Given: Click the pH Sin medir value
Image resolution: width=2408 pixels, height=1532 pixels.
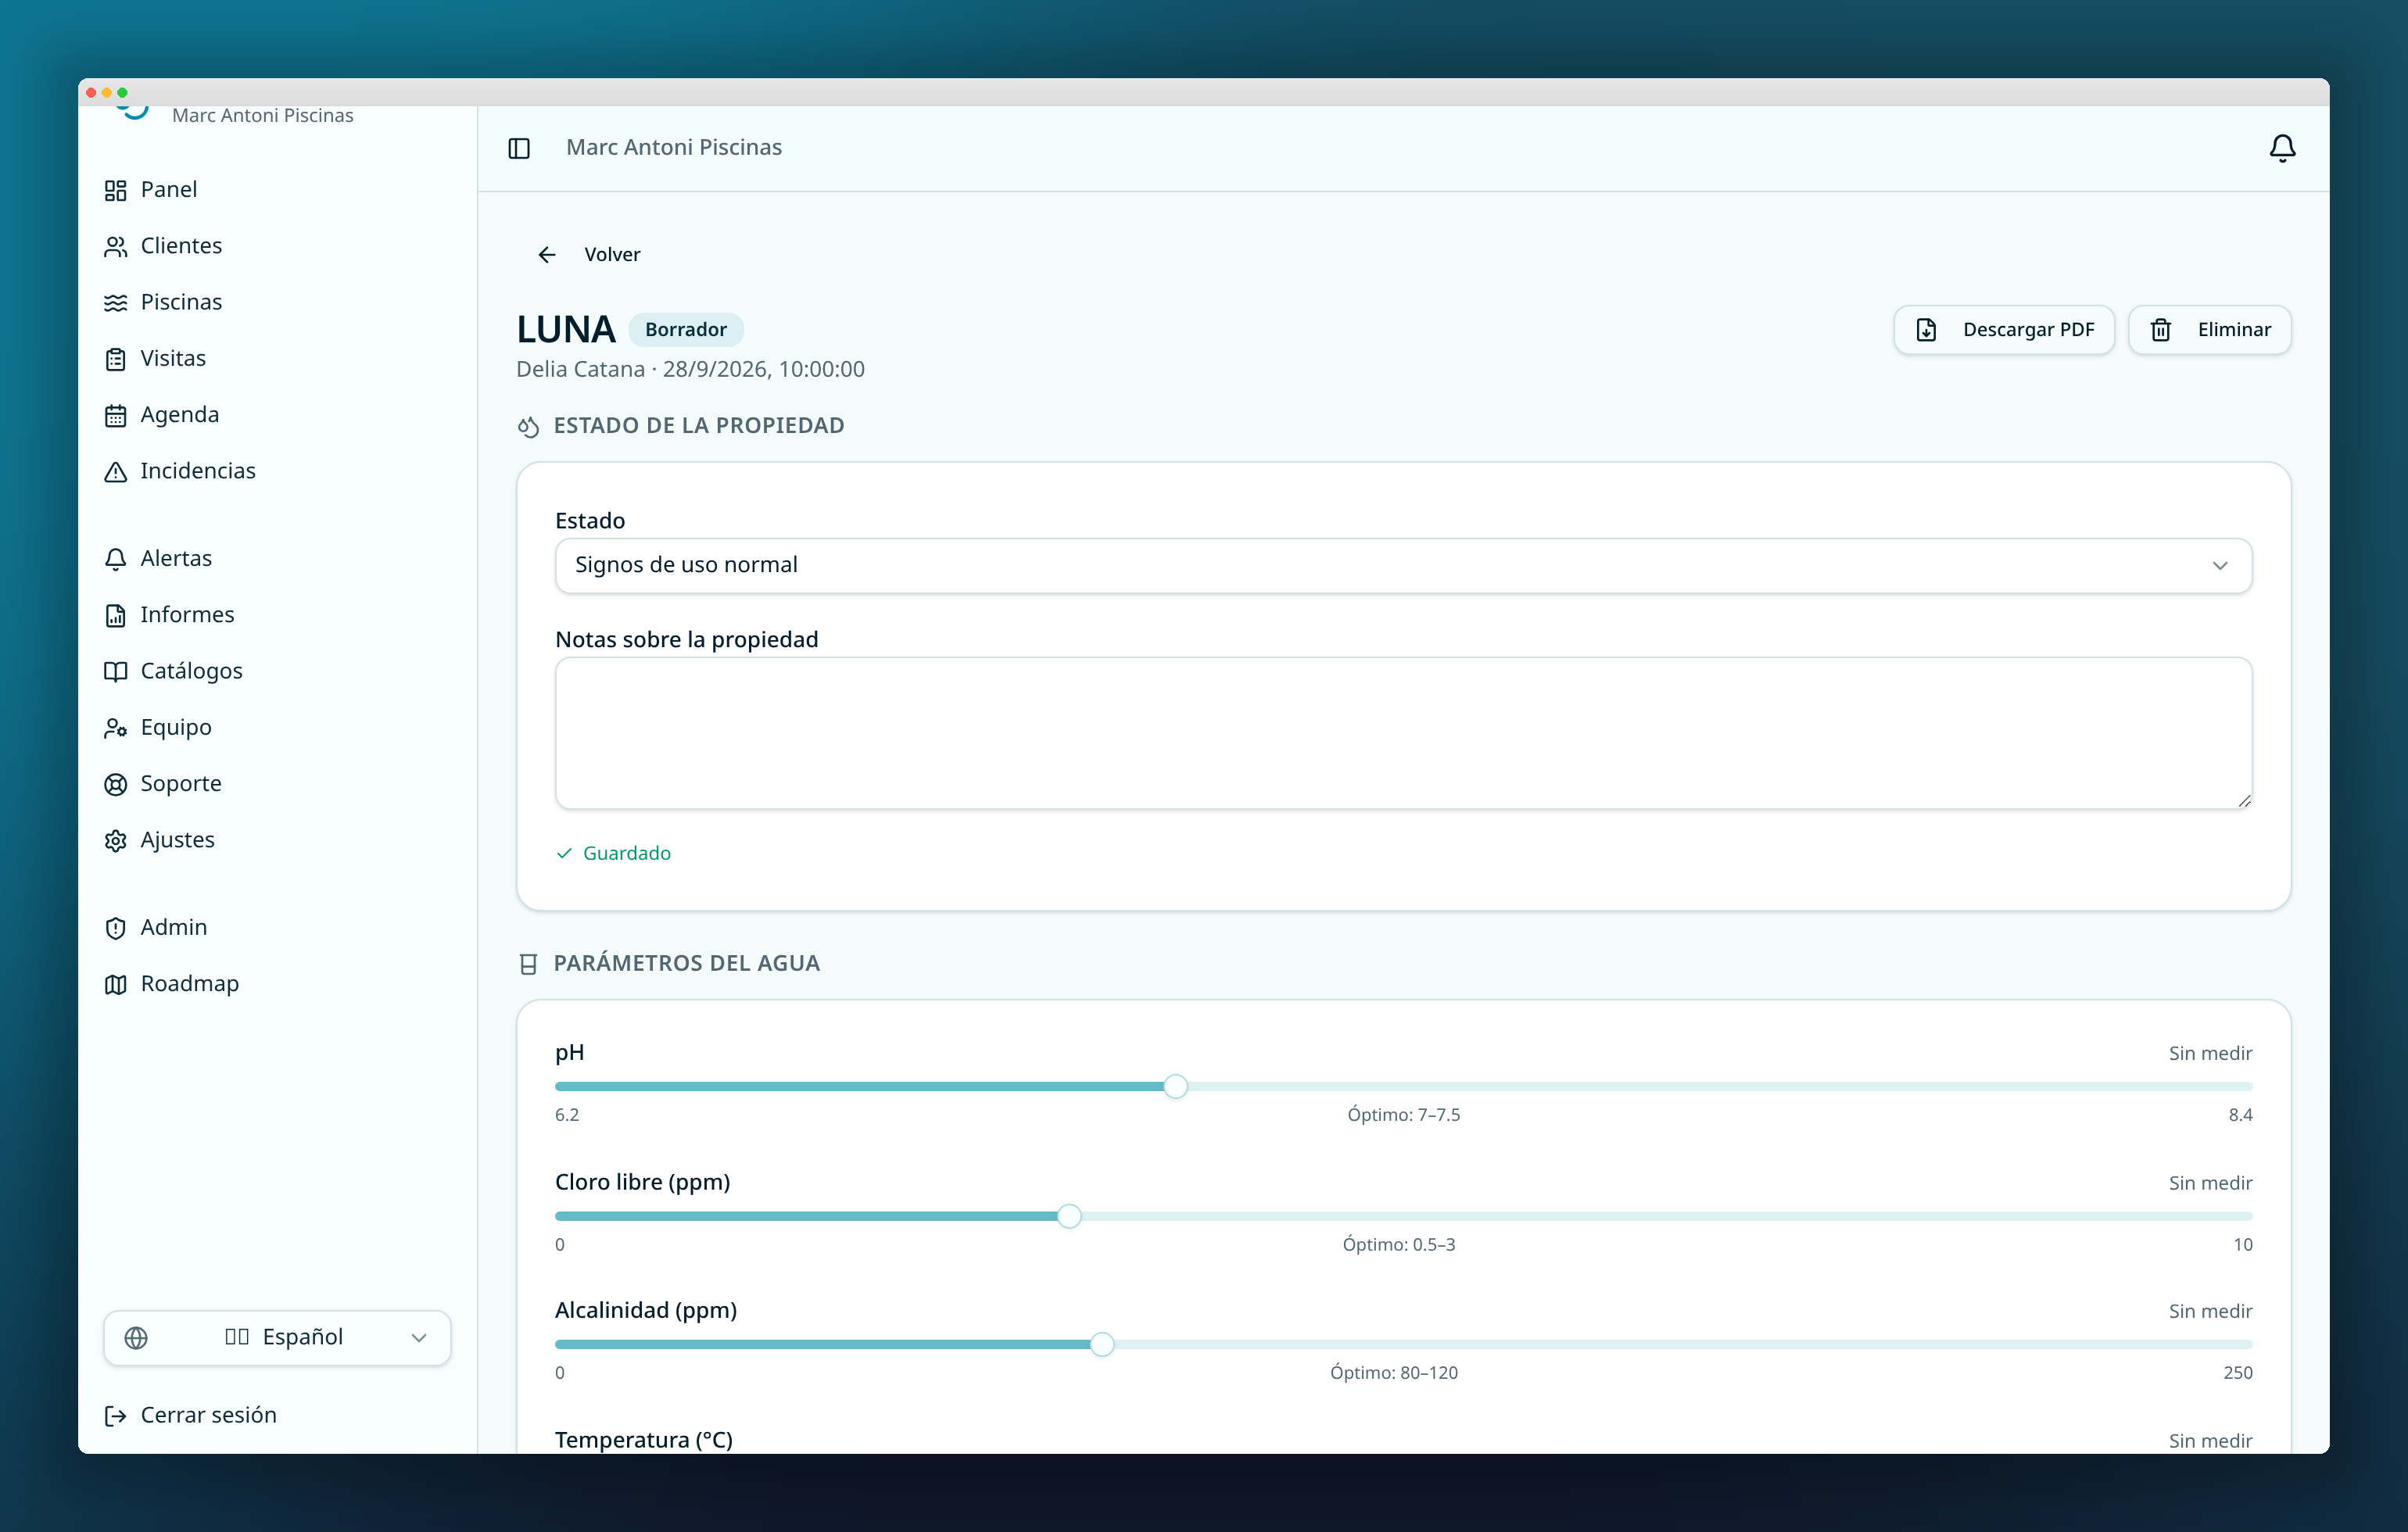Looking at the screenshot, I should click(x=2210, y=1053).
